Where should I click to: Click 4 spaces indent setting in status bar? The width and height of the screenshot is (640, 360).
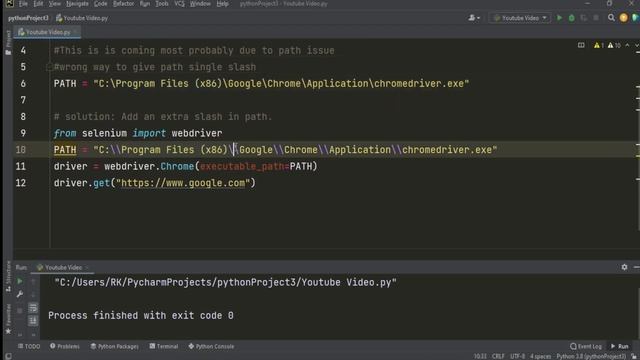(x=540, y=356)
